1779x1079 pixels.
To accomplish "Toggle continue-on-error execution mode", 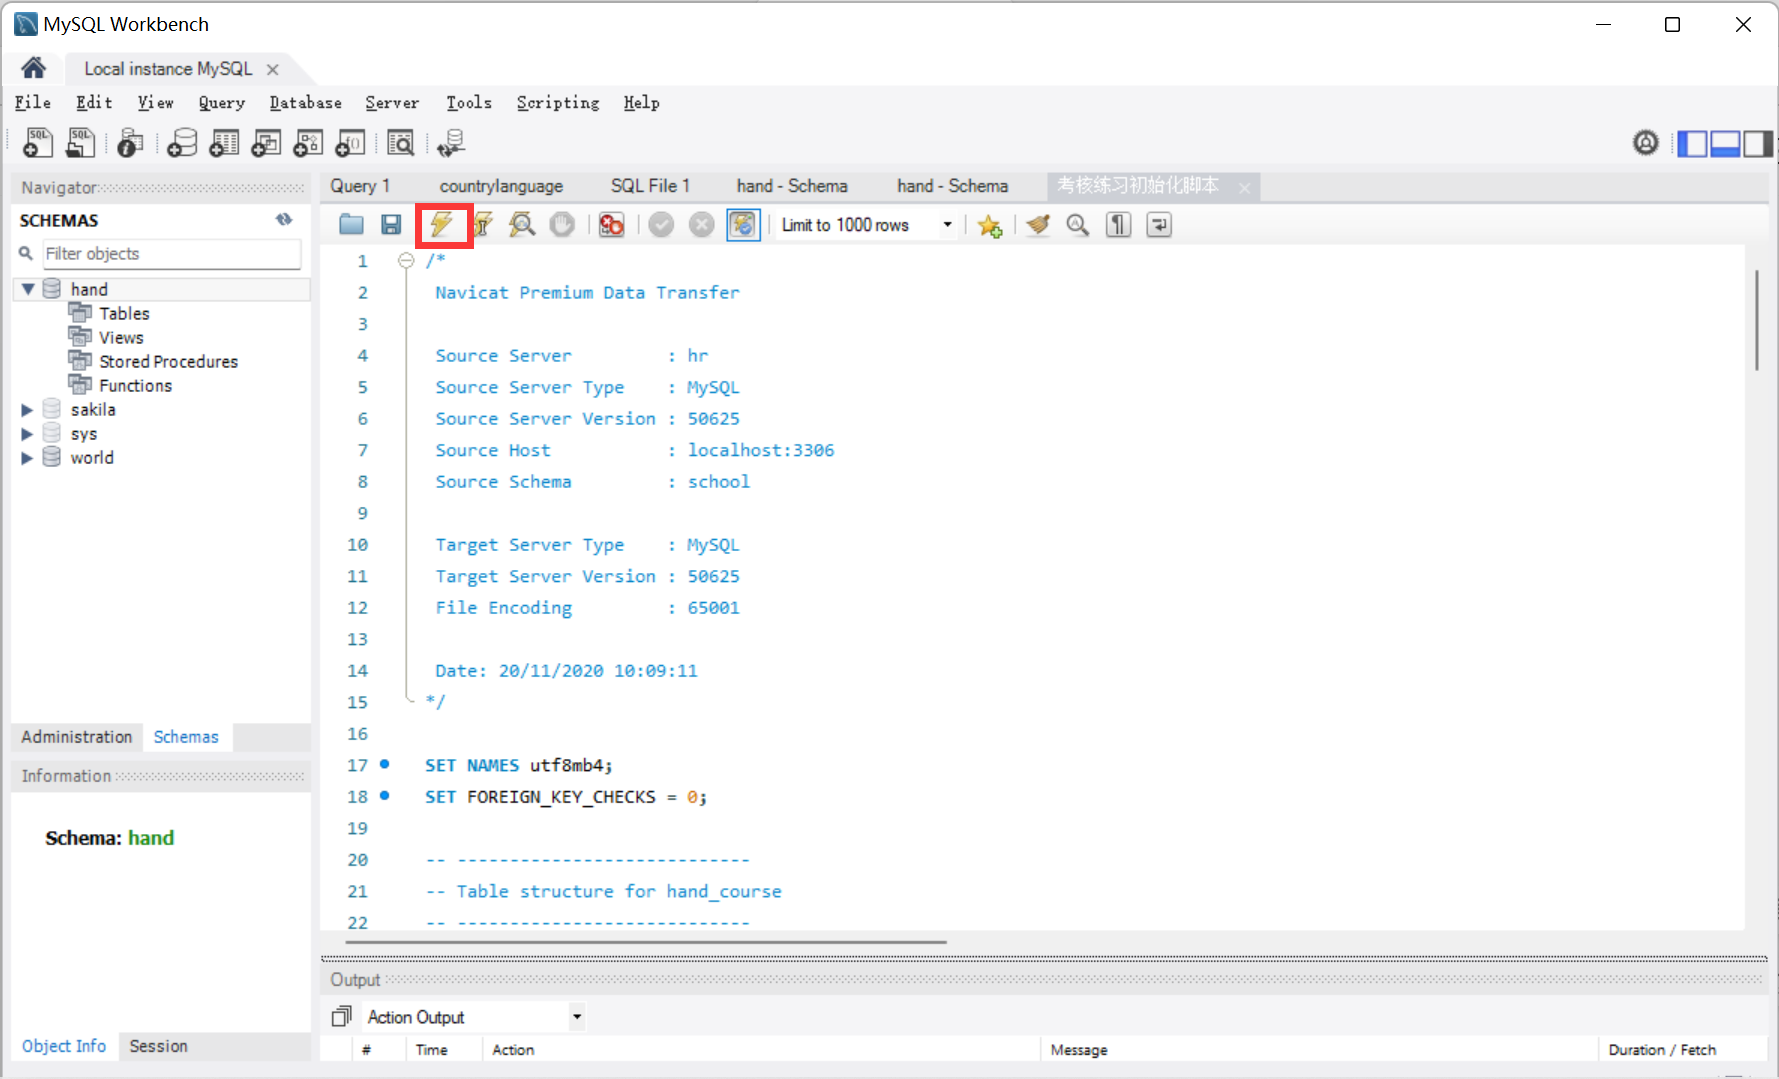I will (x=611, y=225).
